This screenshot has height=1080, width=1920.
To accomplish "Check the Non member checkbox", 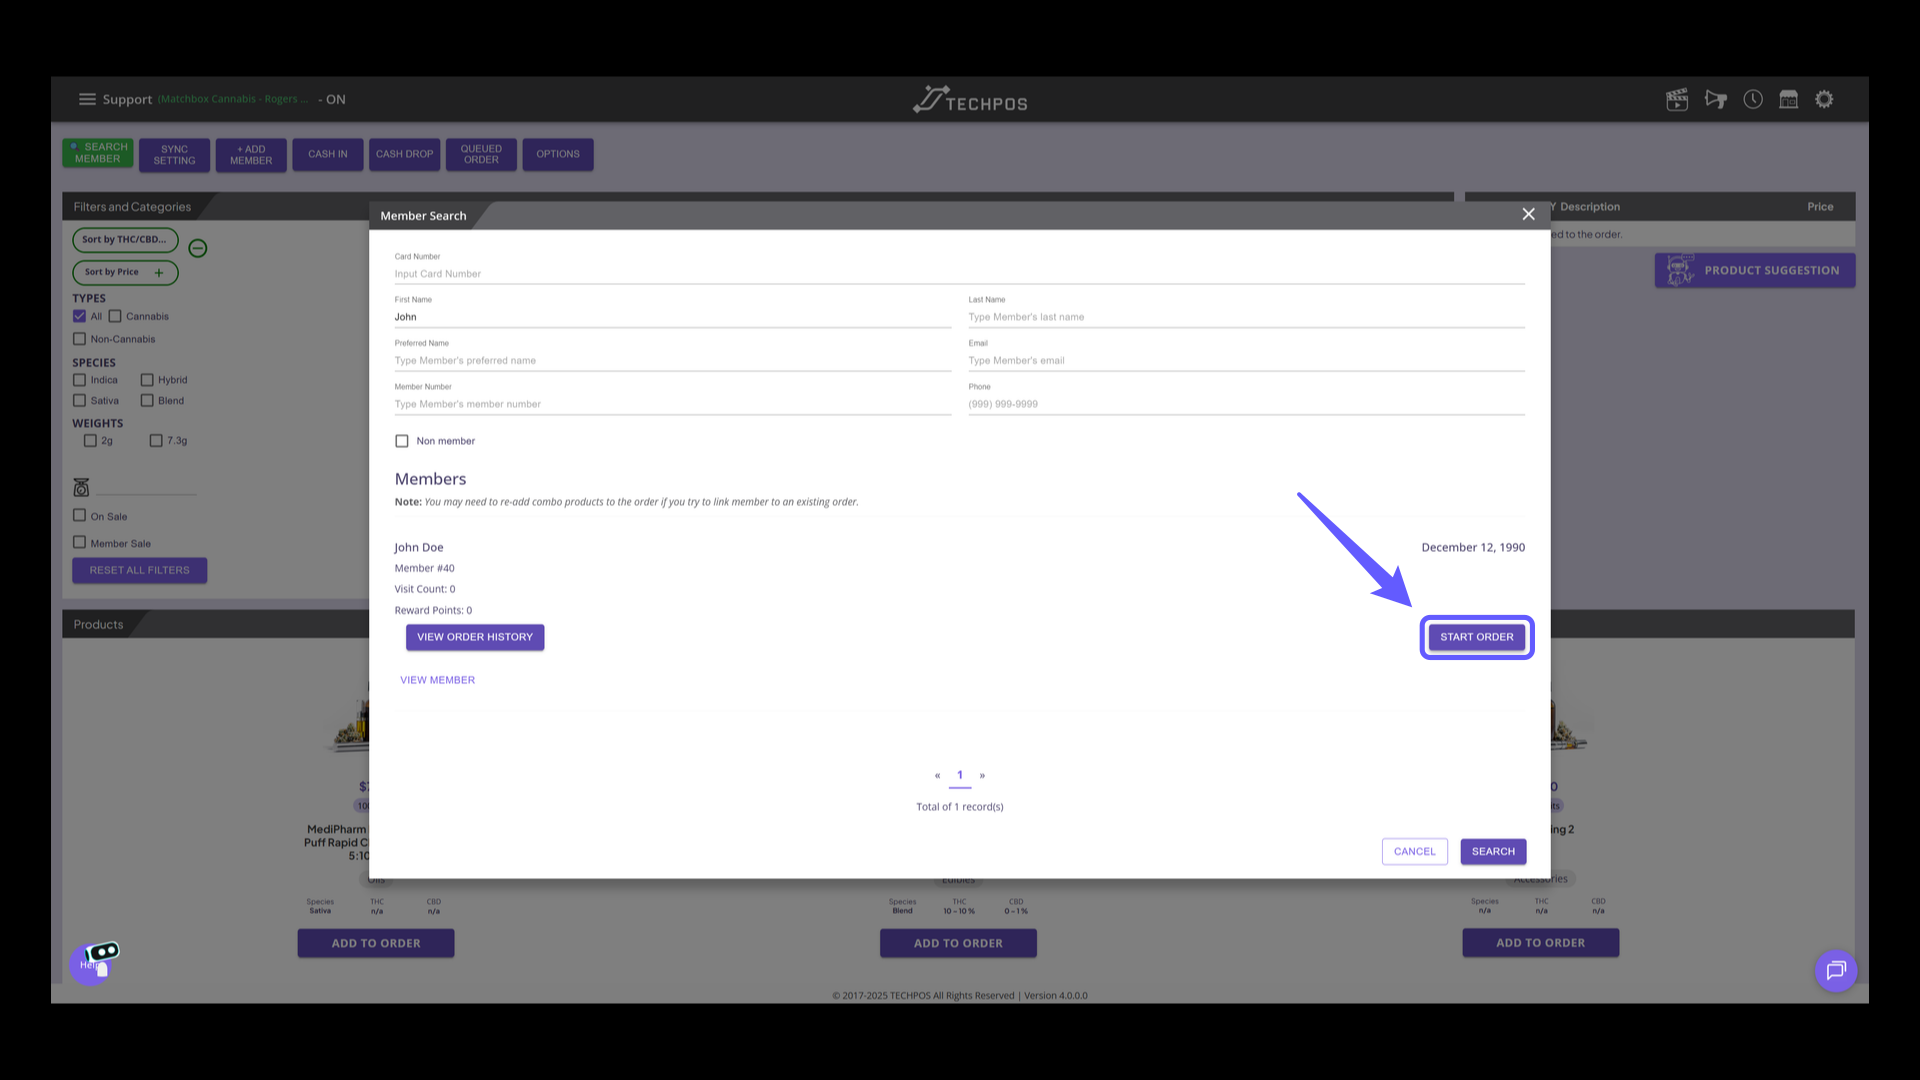I will pyautogui.click(x=402, y=440).
